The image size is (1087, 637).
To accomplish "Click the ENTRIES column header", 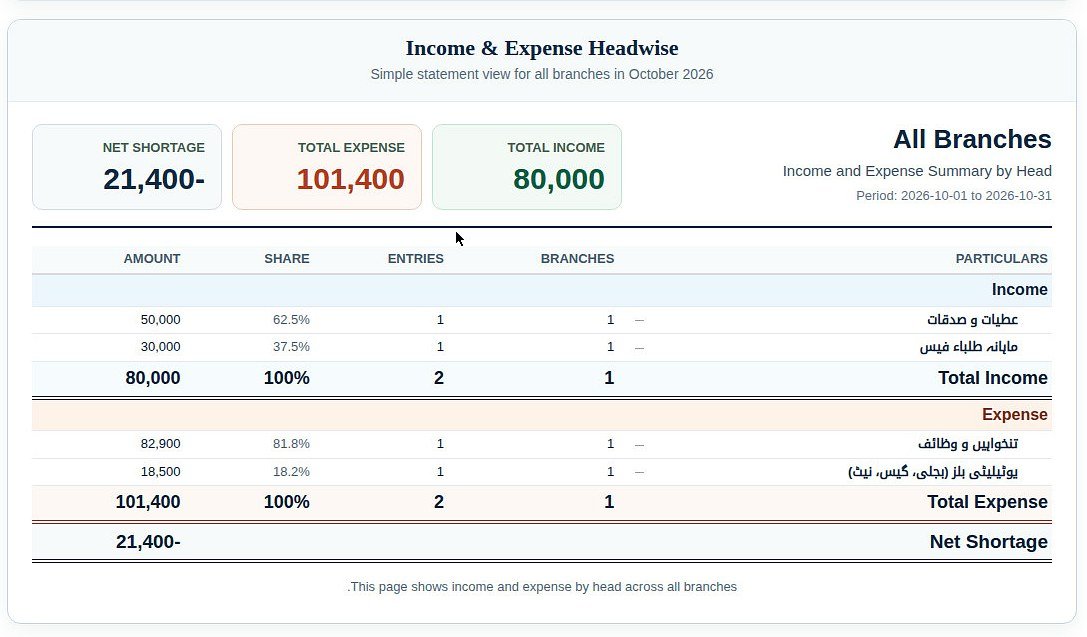I will (x=415, y=259).
